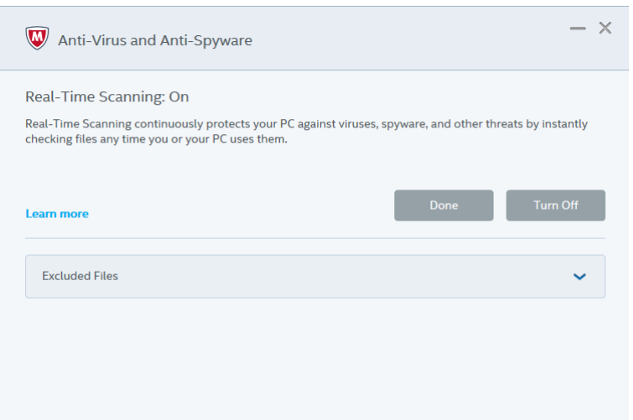Image resolution: width=633 pixels, height=420 pixels.
Task: Click the gray Turn Off button
Action: (555, 205)
